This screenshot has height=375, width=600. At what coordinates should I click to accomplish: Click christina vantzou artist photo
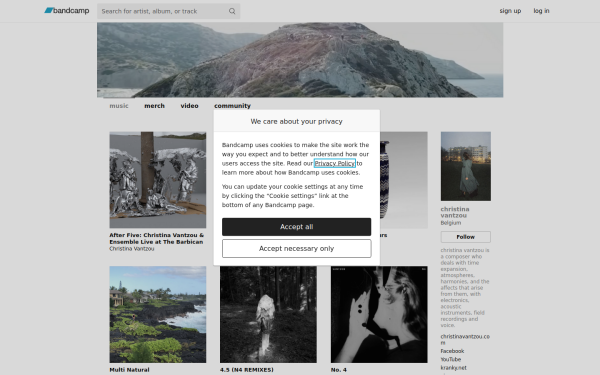(466, 166)
